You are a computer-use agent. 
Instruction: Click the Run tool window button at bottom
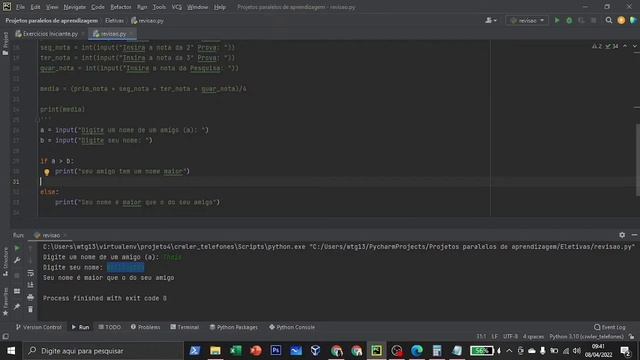coord(80,327)
